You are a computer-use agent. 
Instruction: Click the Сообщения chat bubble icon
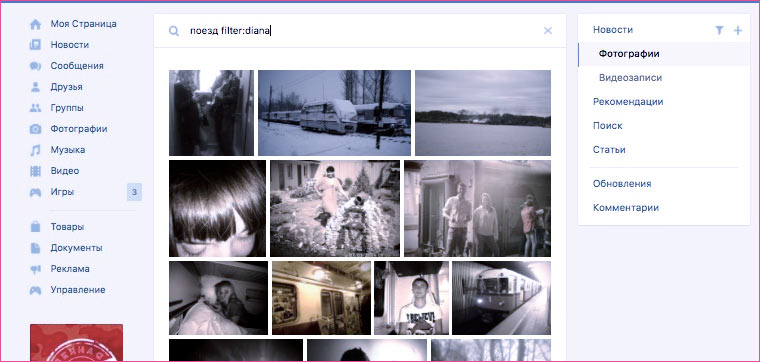coord(35,66)
